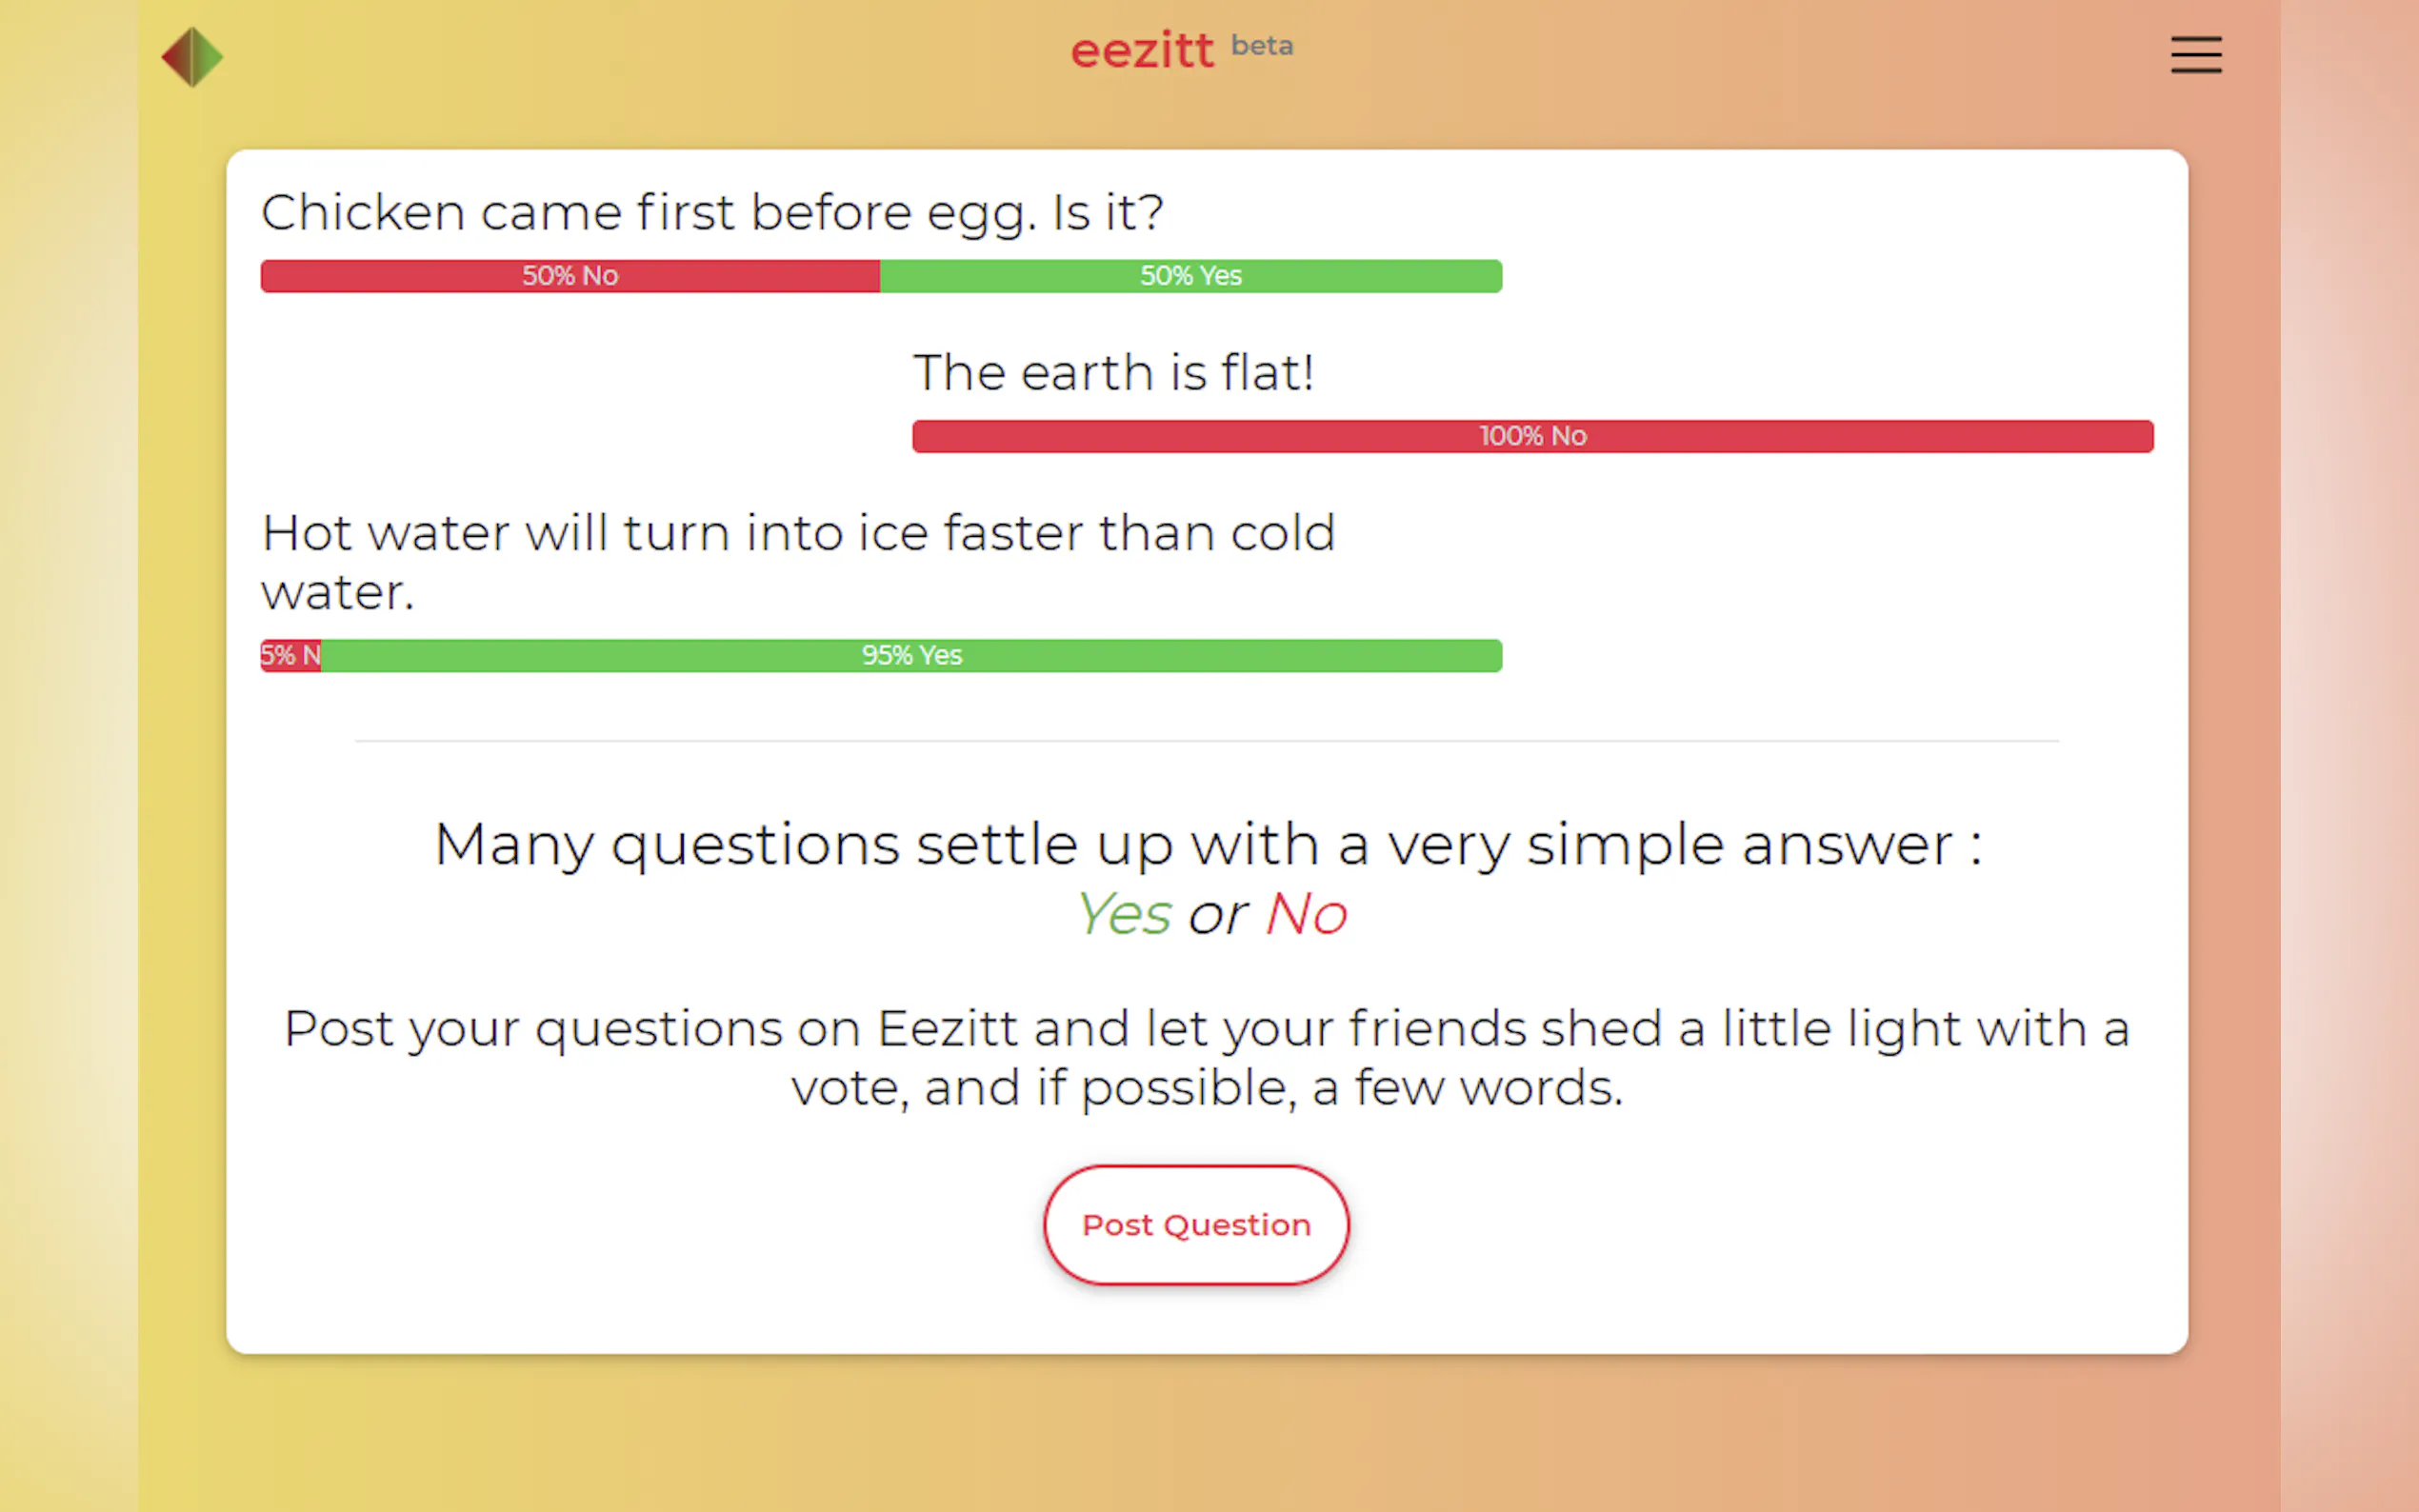This screenshot has width=2419, height=1512.
Task: Open the hot water ice question
Action: click(x=797, y=561)
